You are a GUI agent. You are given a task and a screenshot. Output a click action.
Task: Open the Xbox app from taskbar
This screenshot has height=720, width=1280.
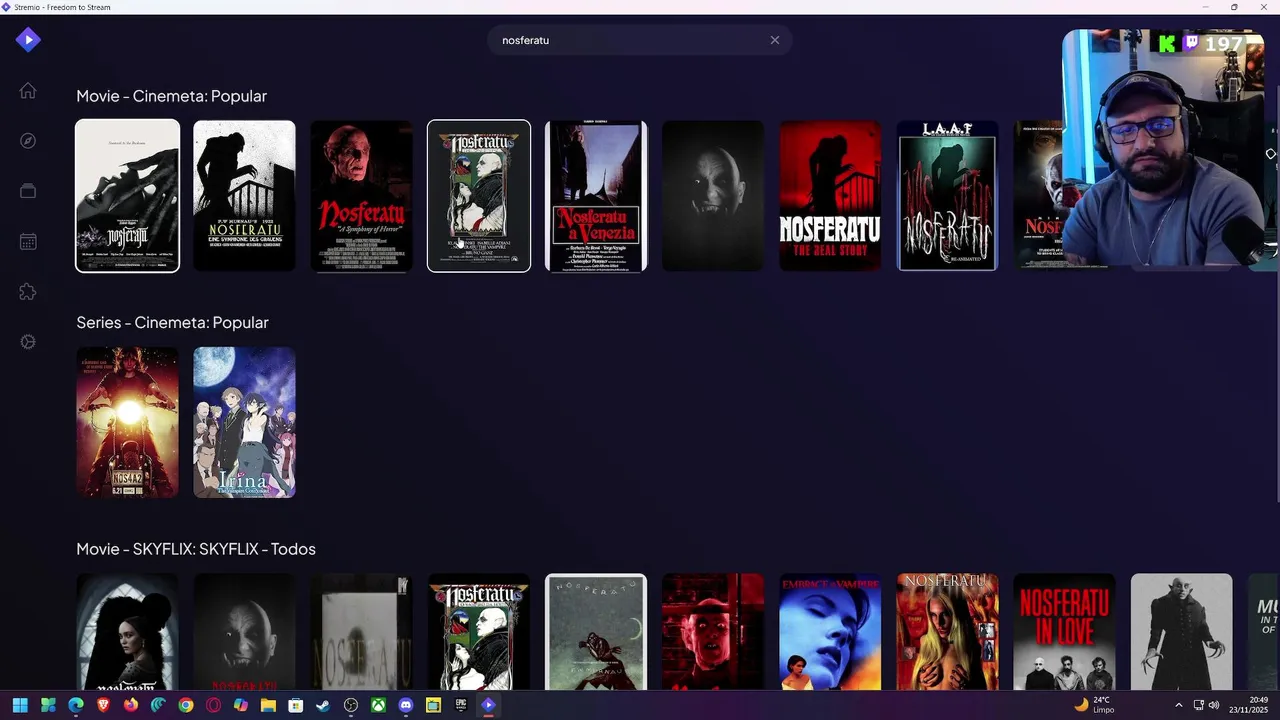coord(378,705)
